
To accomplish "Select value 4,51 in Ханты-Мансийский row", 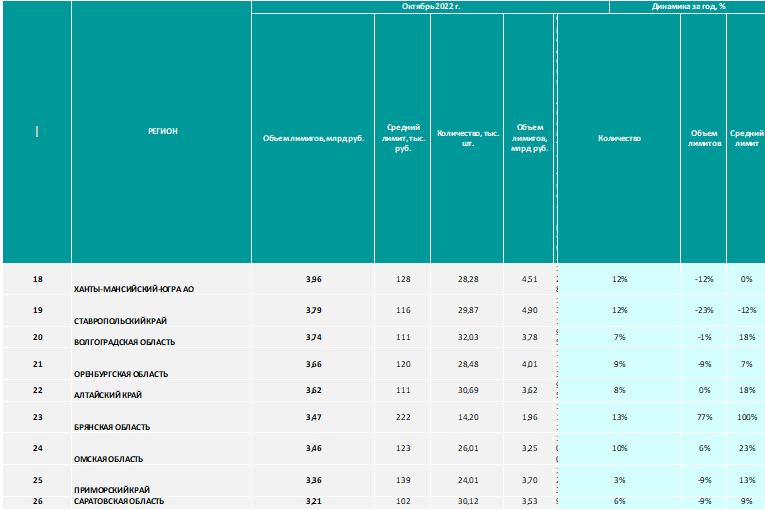I will [529, 279].
